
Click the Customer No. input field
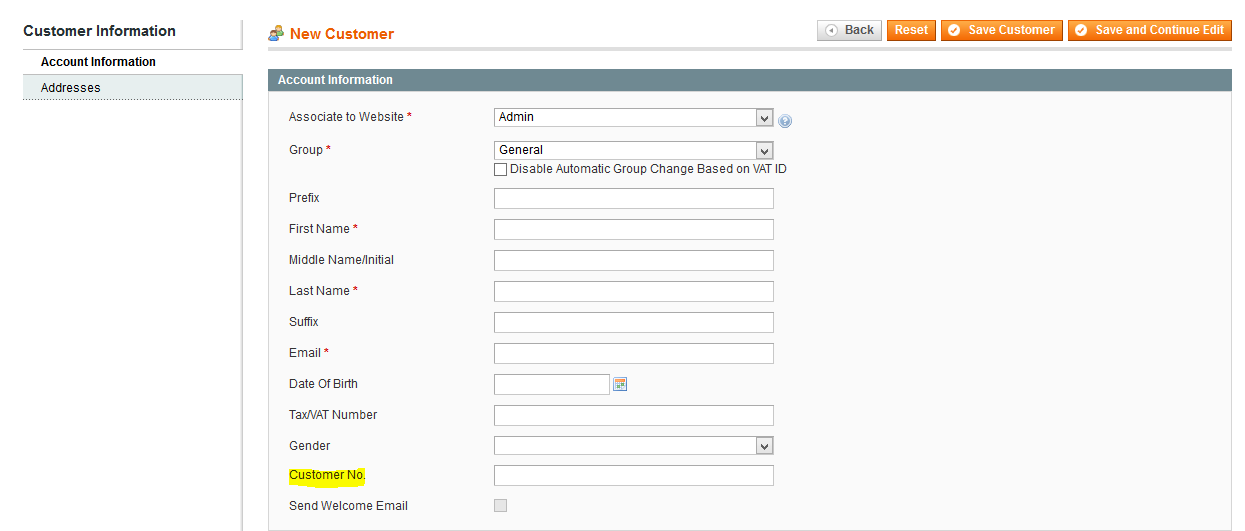pyautogui.click(x=634, y=476)
